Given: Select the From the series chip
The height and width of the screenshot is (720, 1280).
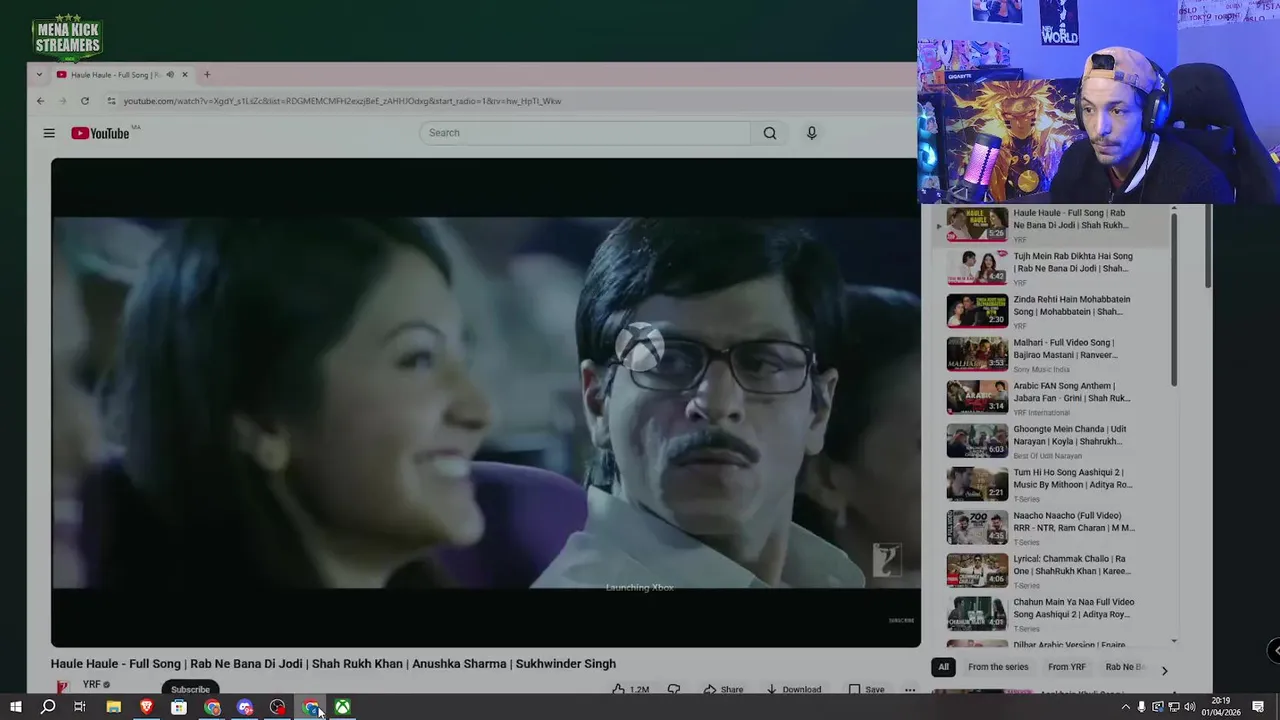Looking at the screenshot, I should coord(998,667).
